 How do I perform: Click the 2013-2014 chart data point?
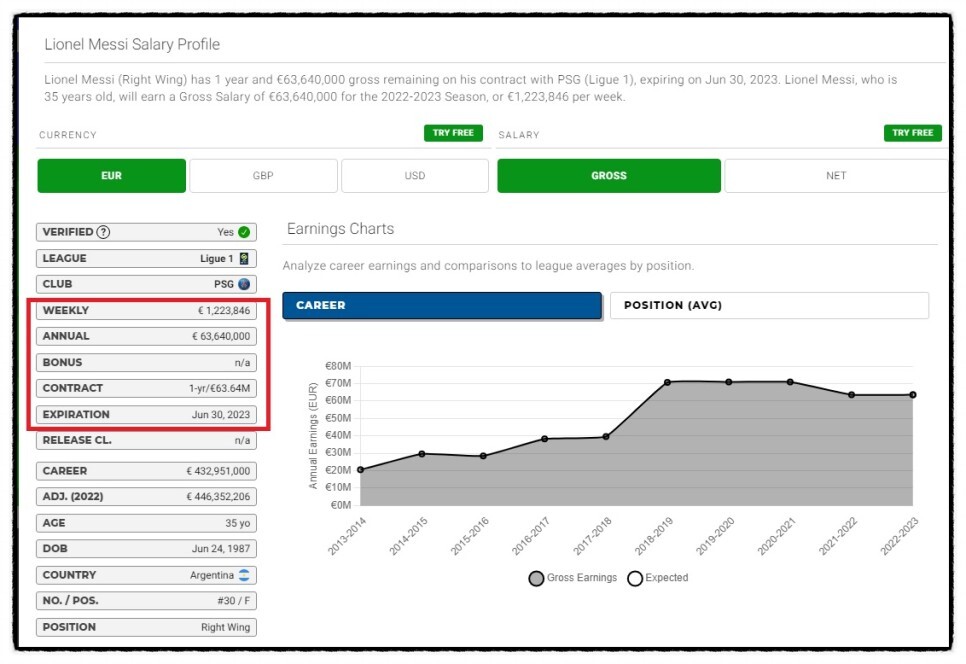pyautogui.click(x=360, y=470)
